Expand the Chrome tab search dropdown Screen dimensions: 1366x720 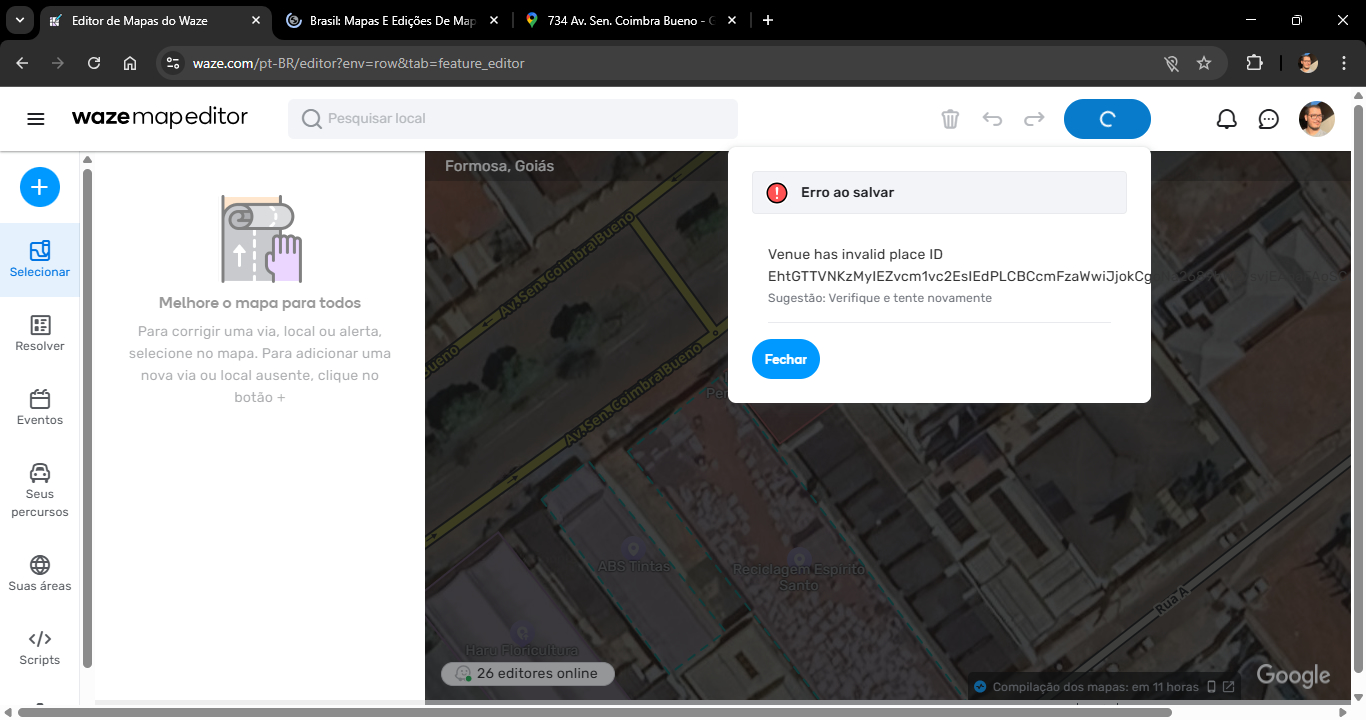20,20
